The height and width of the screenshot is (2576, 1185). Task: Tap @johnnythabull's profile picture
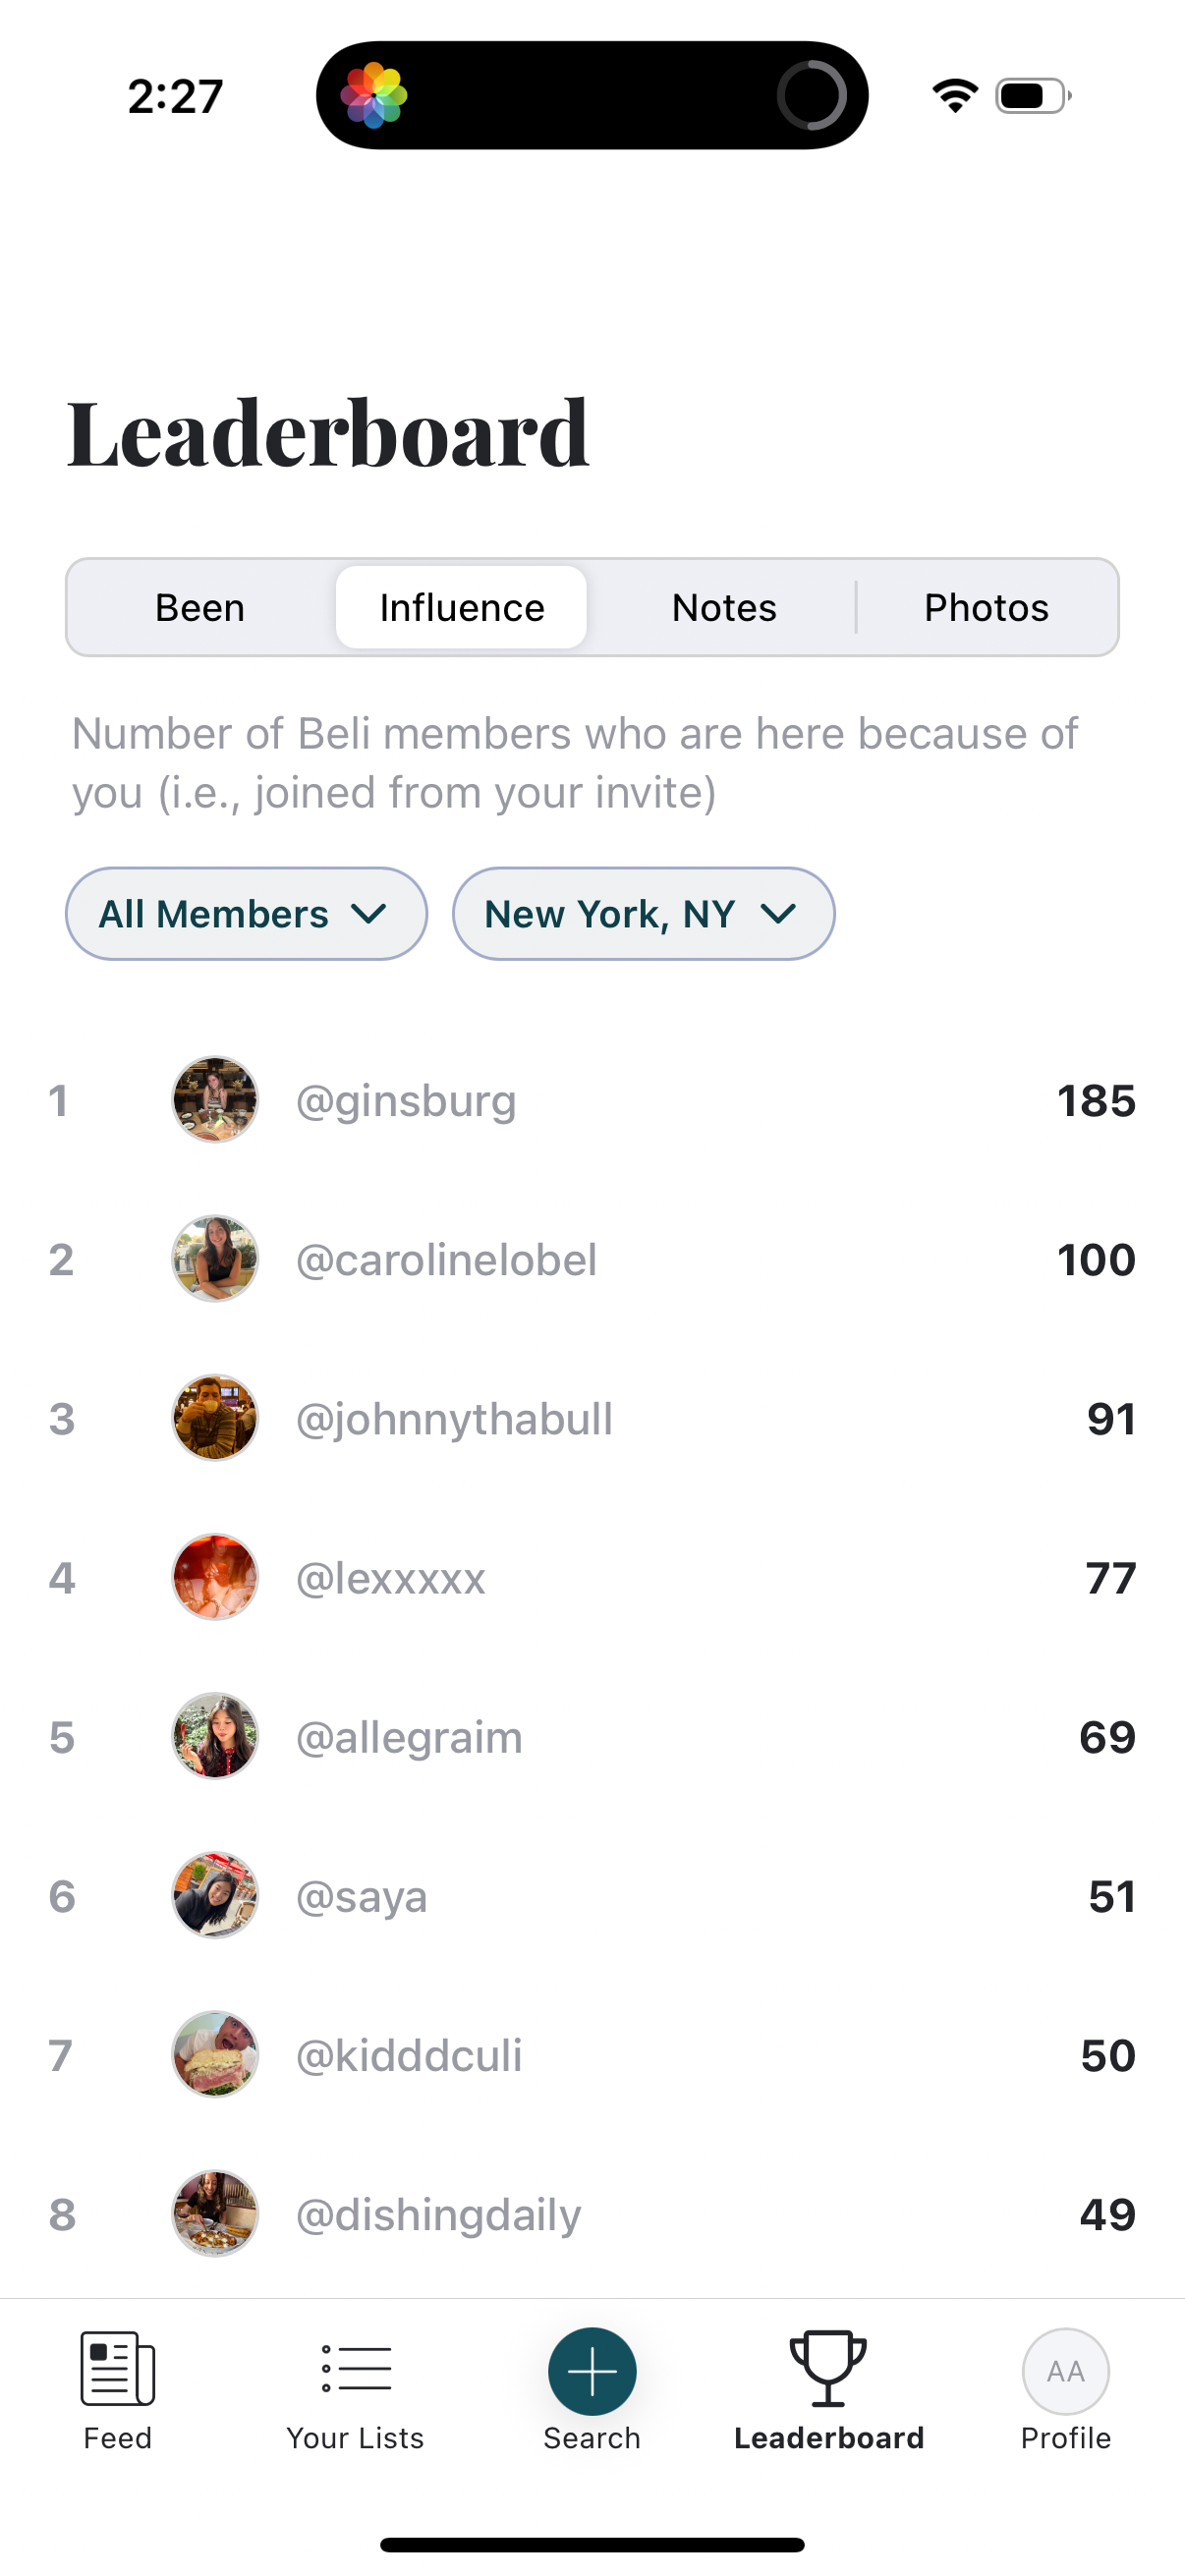pos(215,1418)
